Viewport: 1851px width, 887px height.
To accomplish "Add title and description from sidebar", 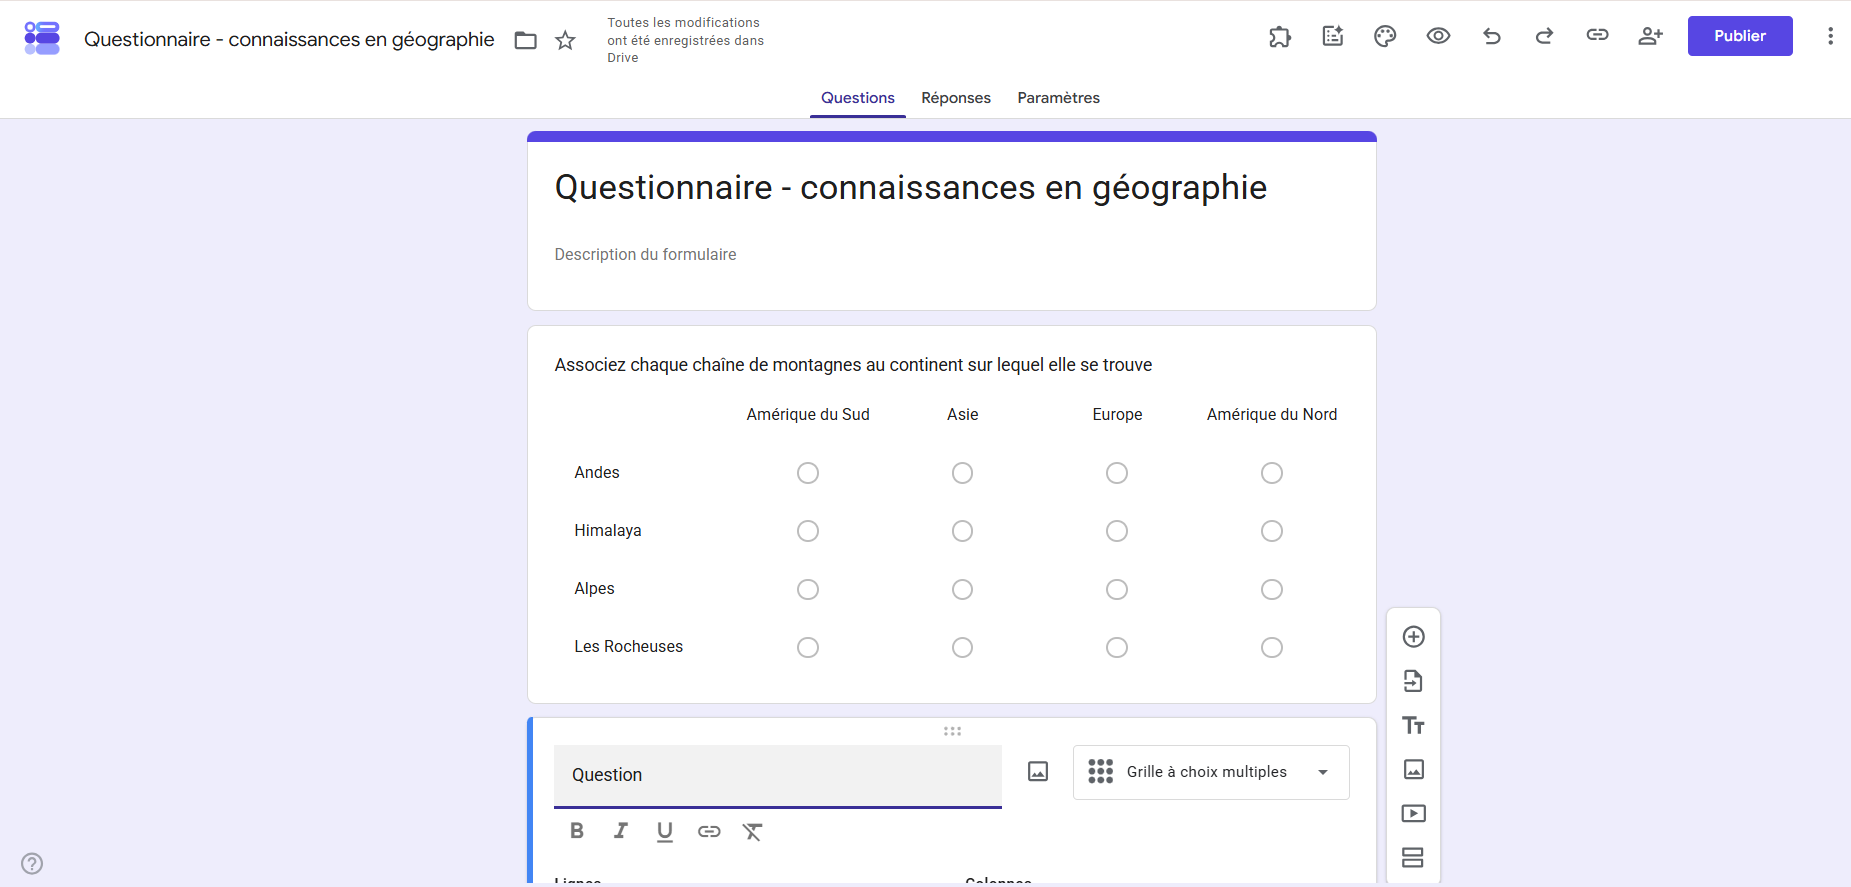I will point(1413,725).
